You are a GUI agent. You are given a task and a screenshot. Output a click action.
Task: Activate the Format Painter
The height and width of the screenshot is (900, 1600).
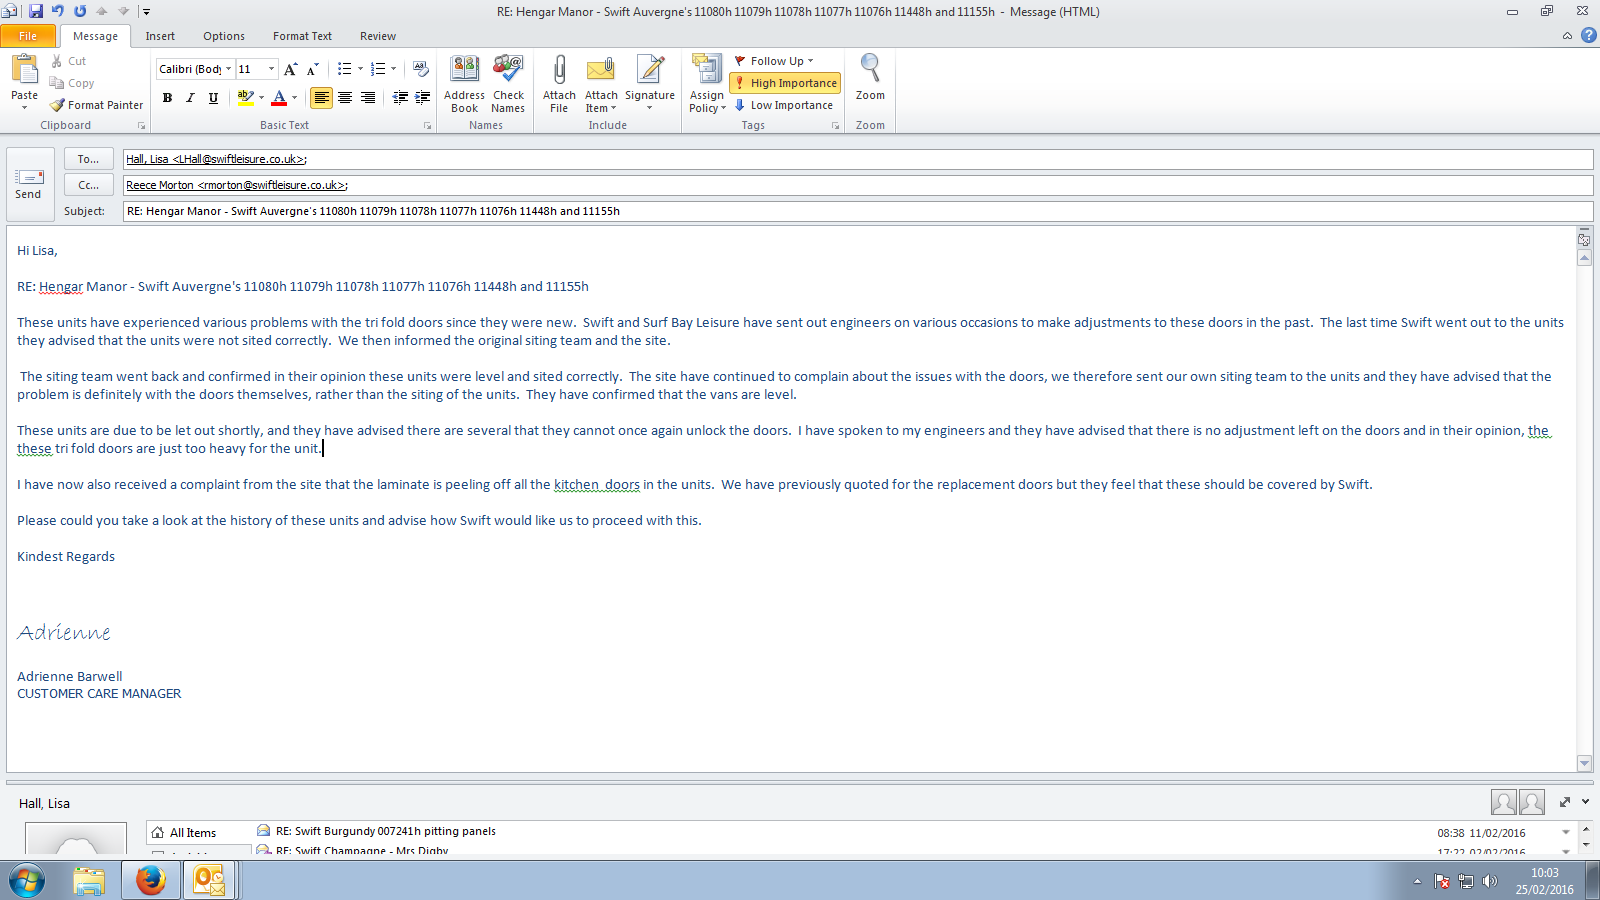pos(97,105)
